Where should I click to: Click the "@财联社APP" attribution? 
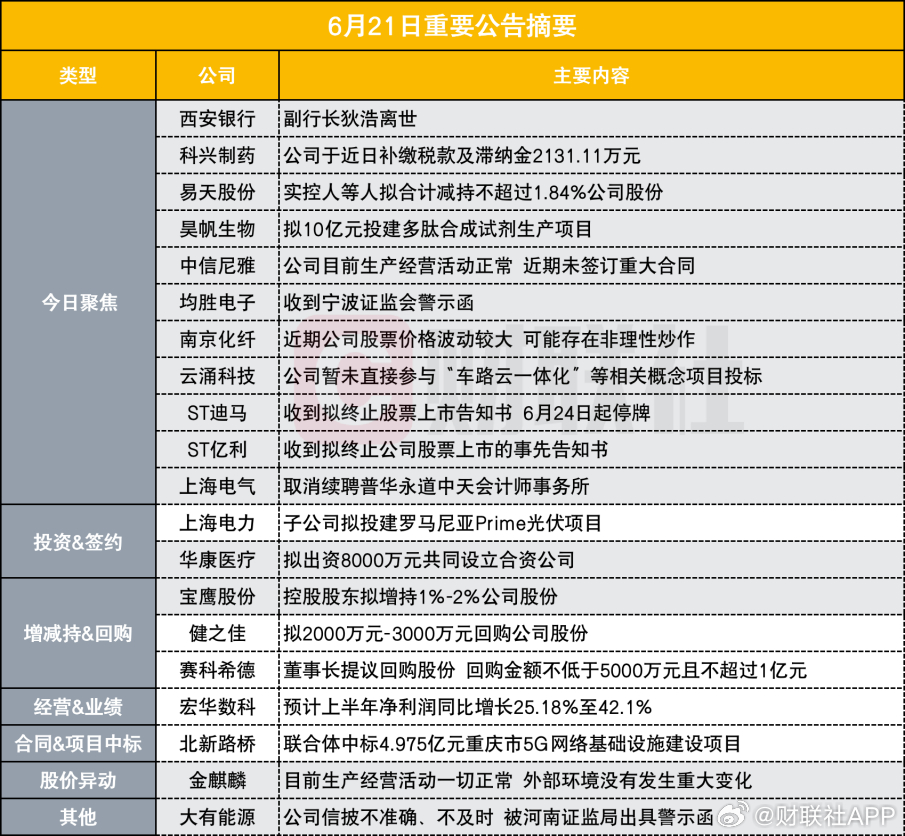825,816
